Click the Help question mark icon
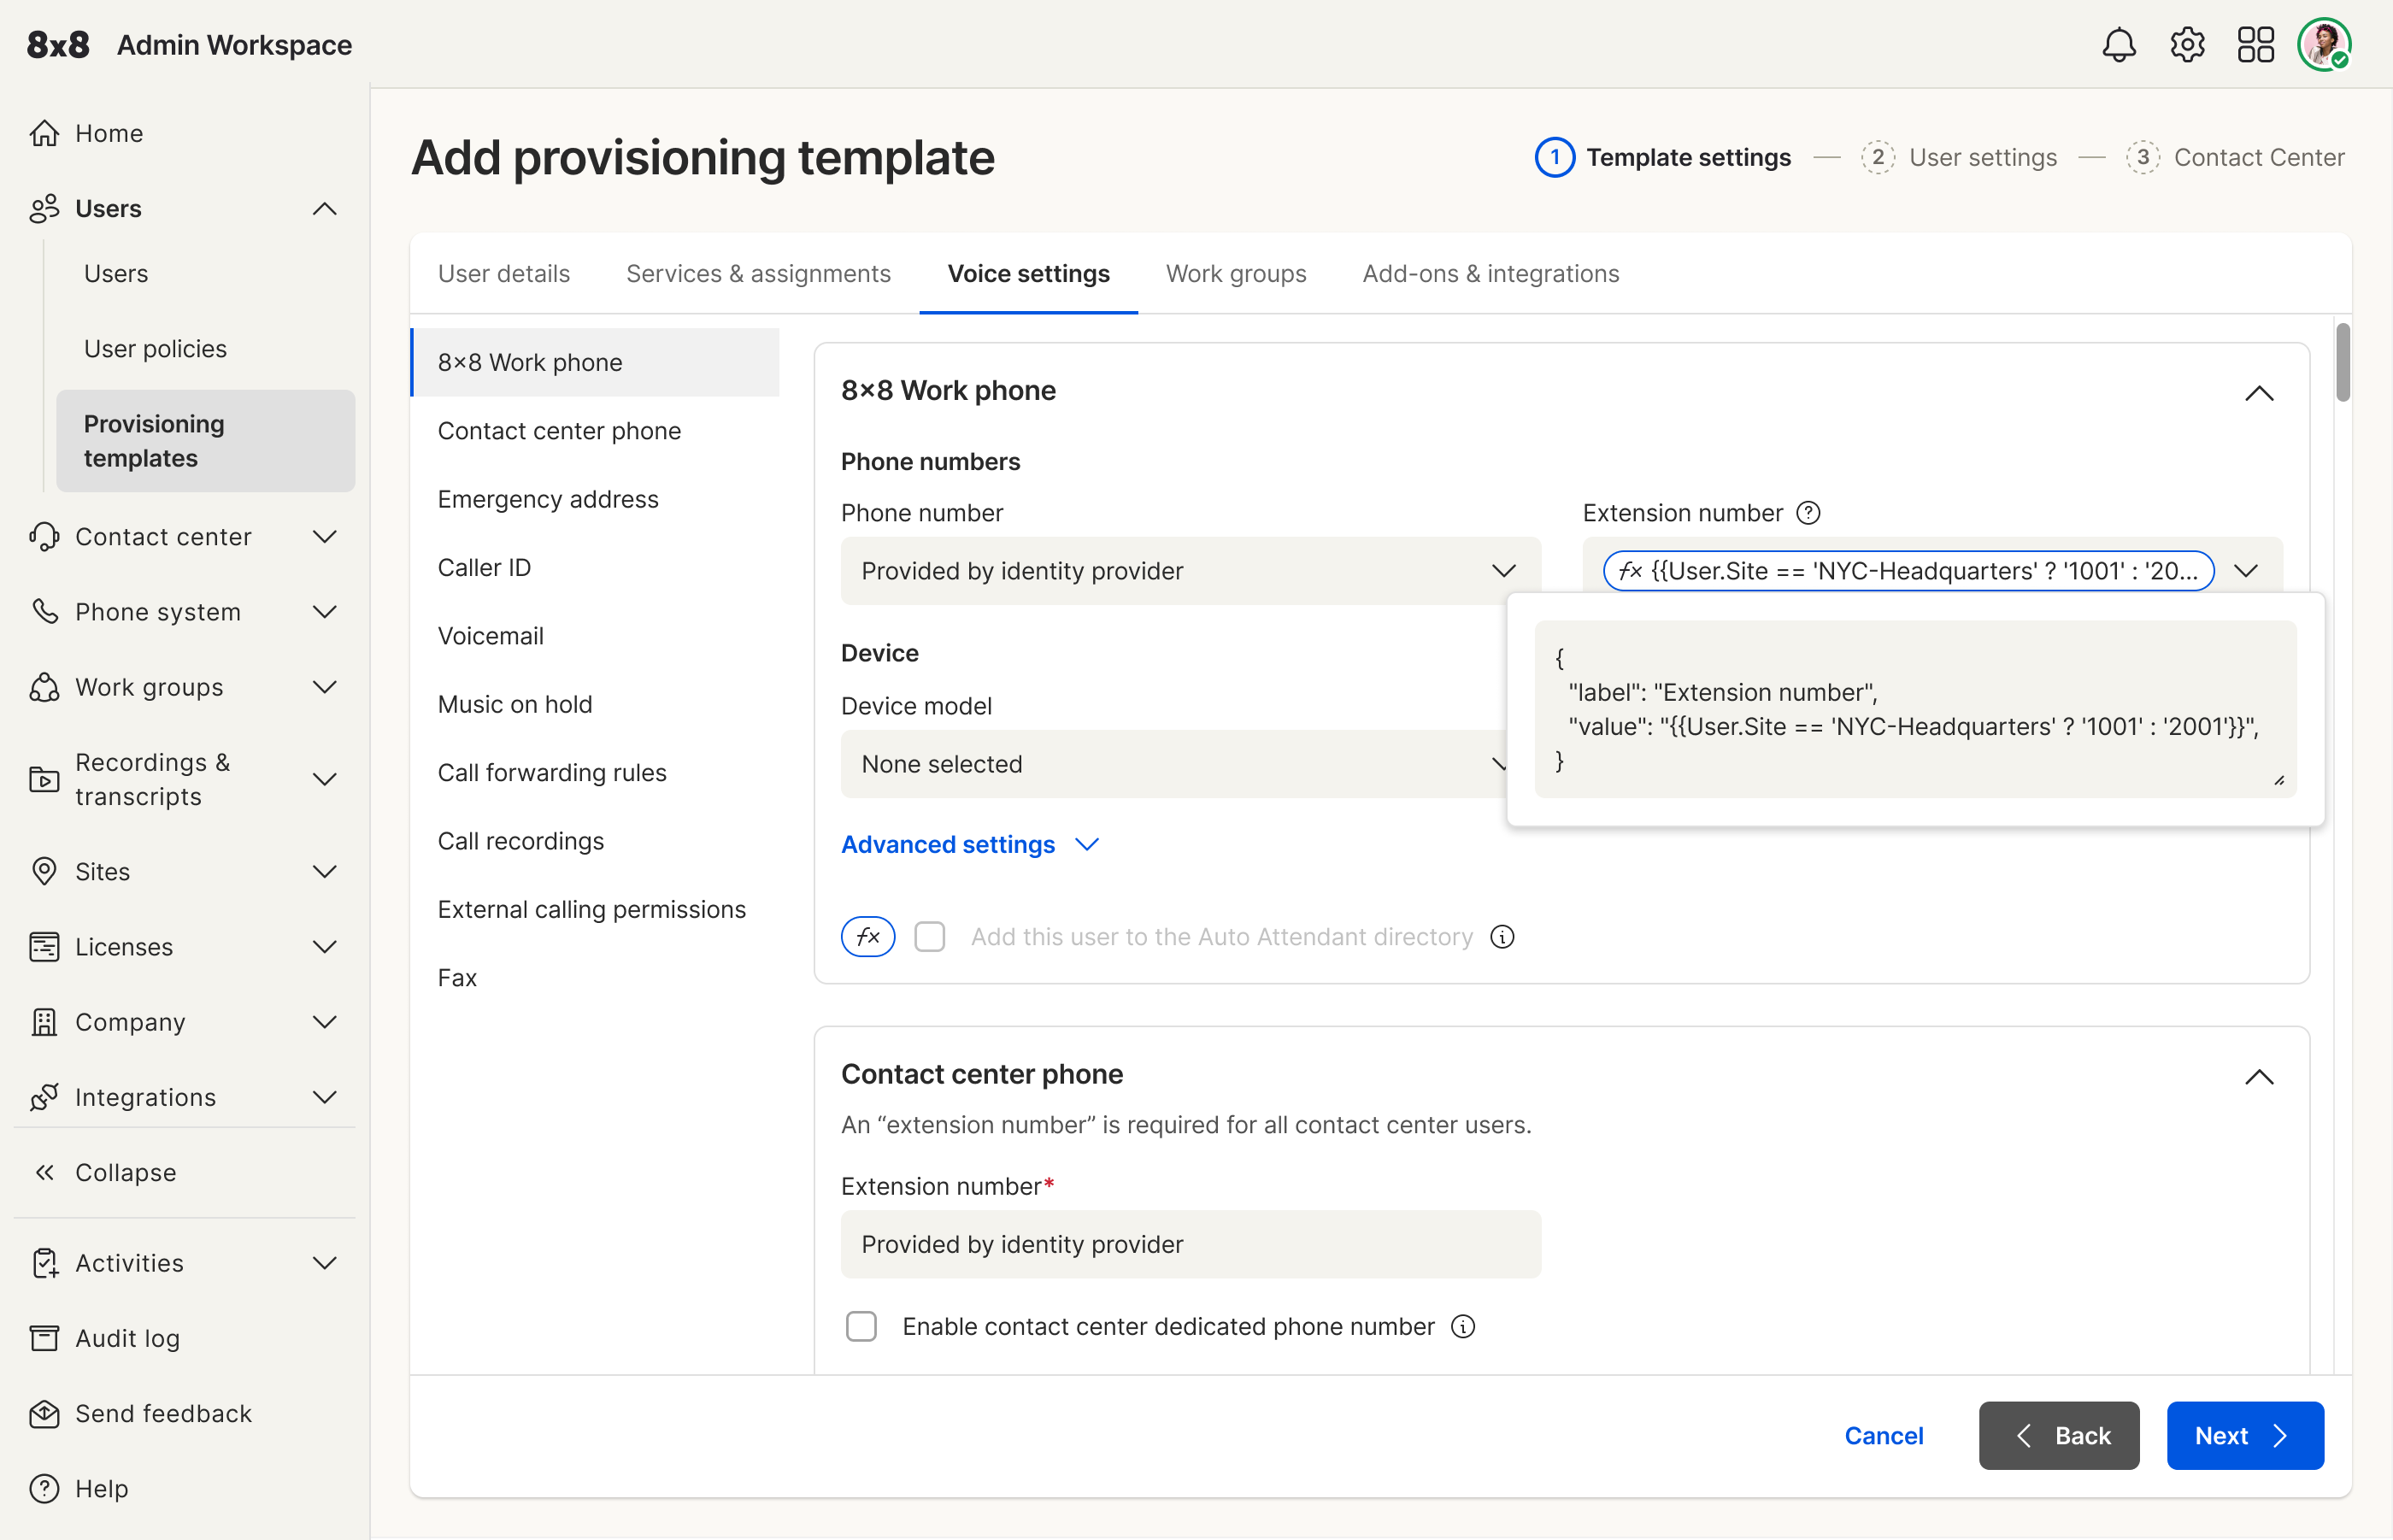 click(44, 1488)
